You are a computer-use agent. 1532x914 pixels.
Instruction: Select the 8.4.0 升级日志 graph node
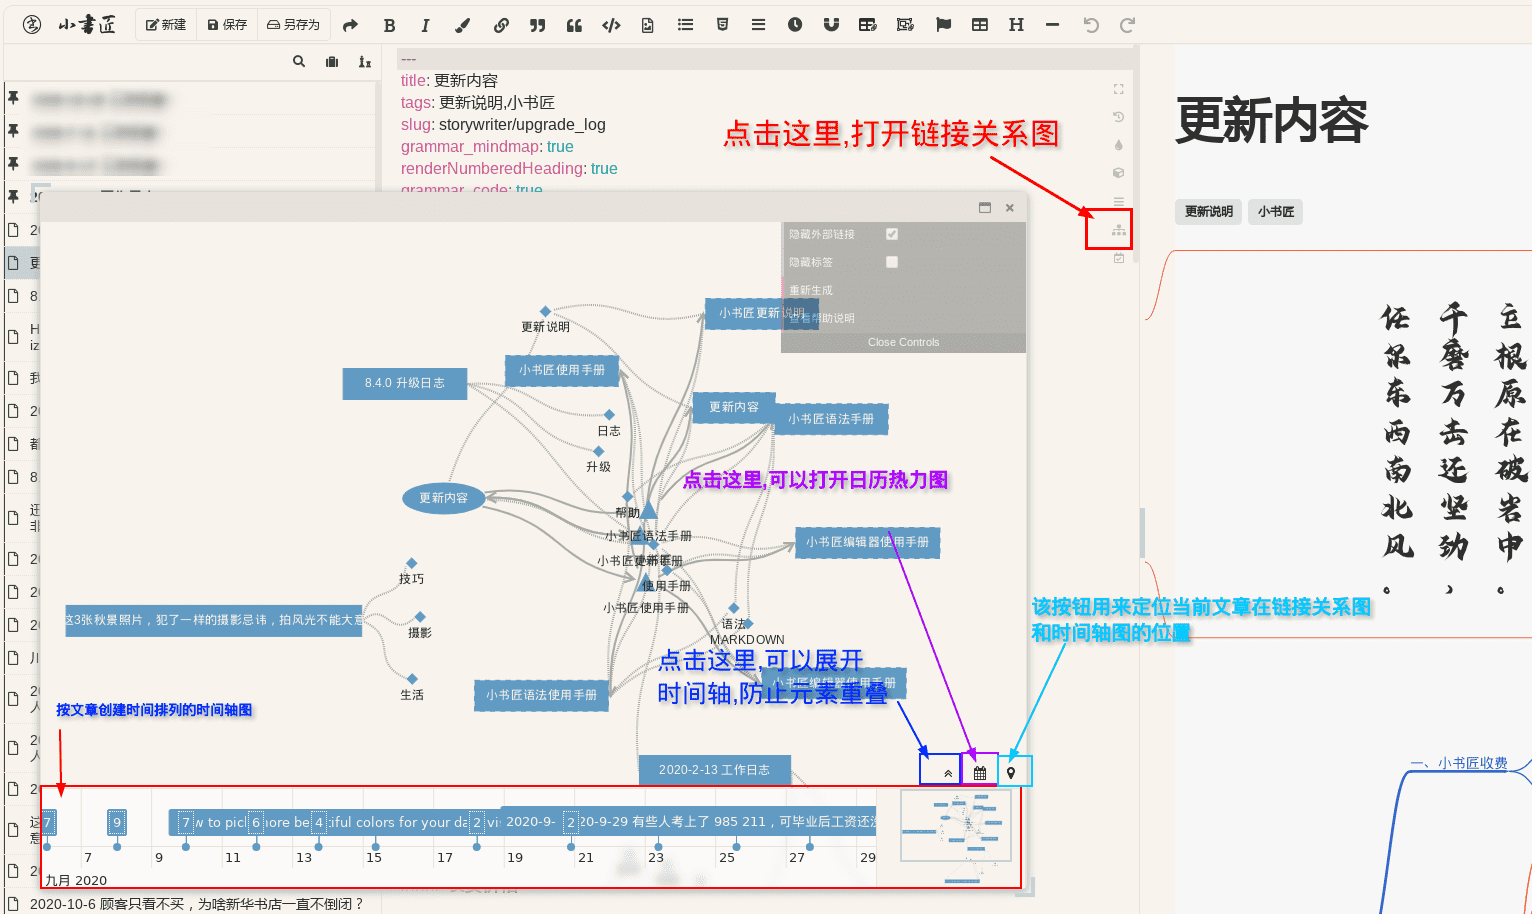(x=405, y=383)
